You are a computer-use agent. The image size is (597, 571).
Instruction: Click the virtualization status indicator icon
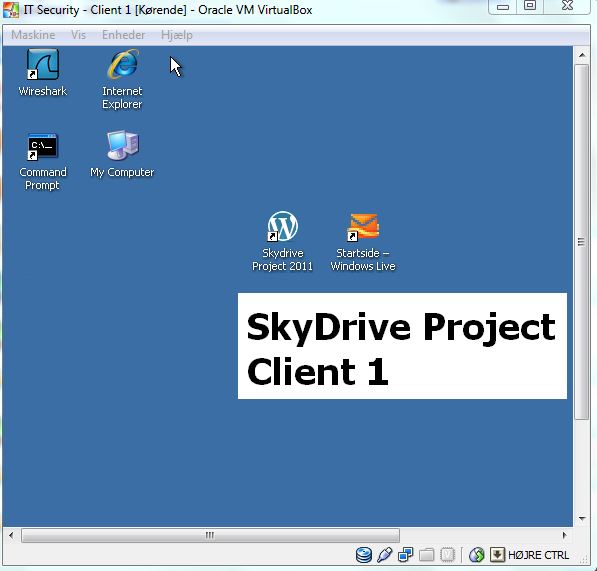pyautogui.click(x=447, y=555)
